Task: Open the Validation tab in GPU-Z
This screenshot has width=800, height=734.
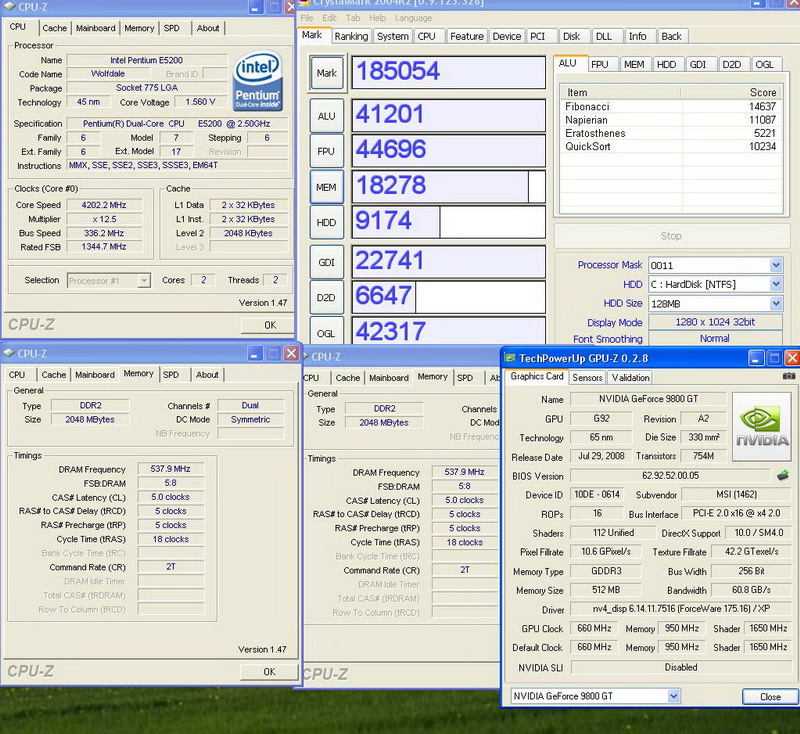Action: point(630,377)
